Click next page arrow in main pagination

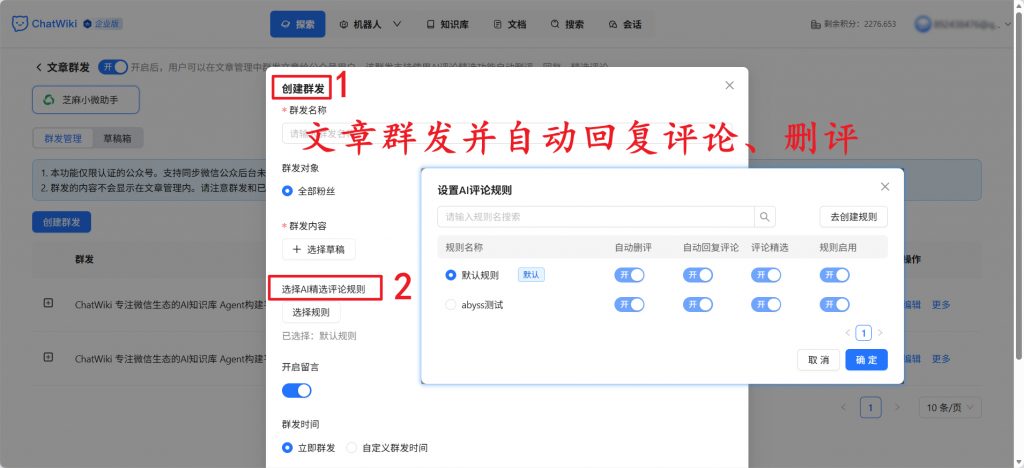click(x=897, y=407)
